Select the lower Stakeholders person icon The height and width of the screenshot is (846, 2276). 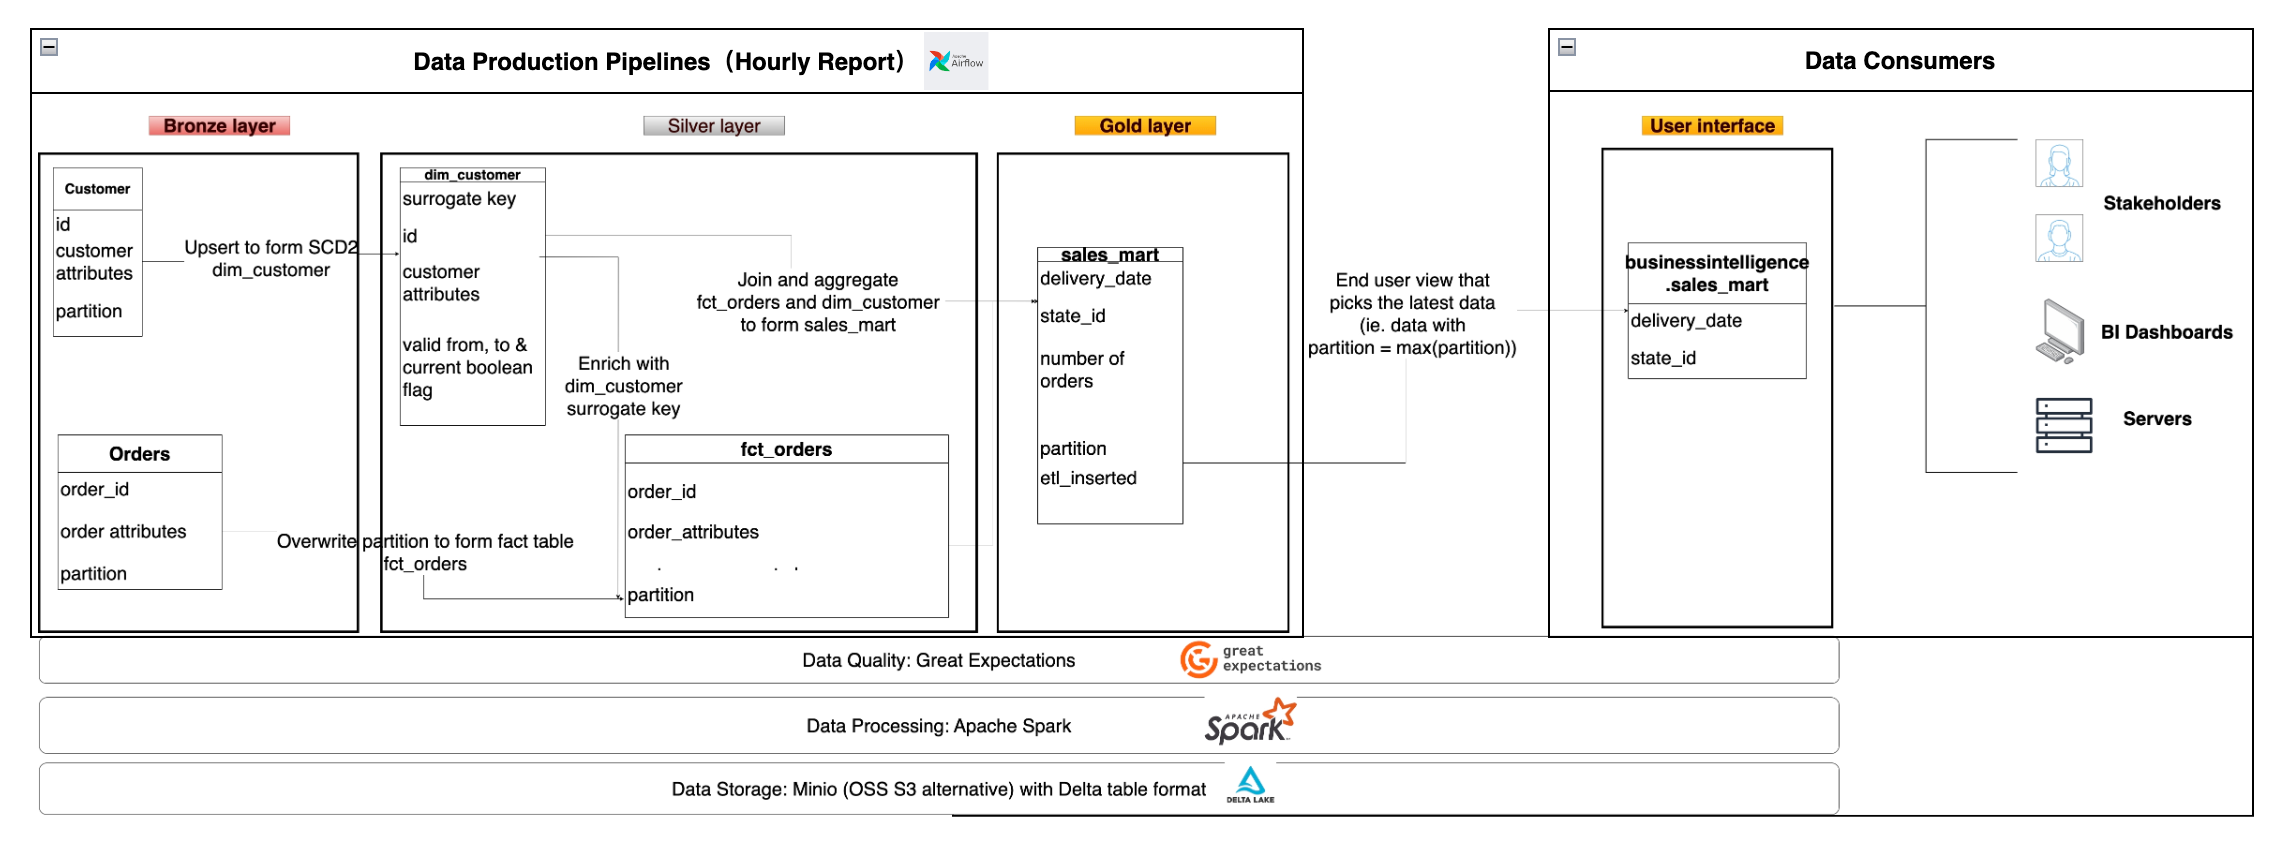point(2058,239)
